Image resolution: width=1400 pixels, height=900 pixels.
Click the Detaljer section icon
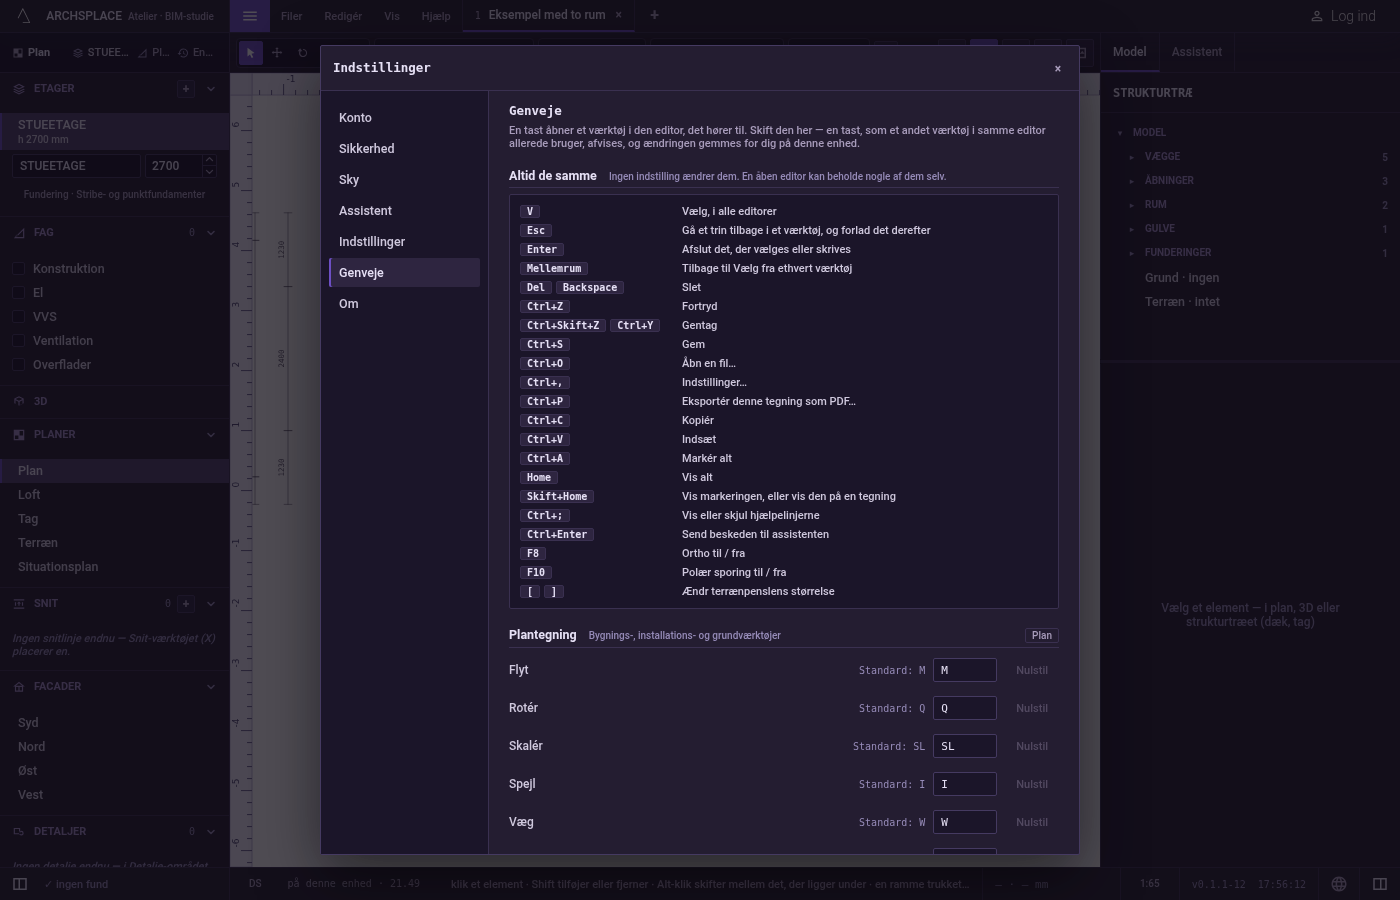point(19,831)
